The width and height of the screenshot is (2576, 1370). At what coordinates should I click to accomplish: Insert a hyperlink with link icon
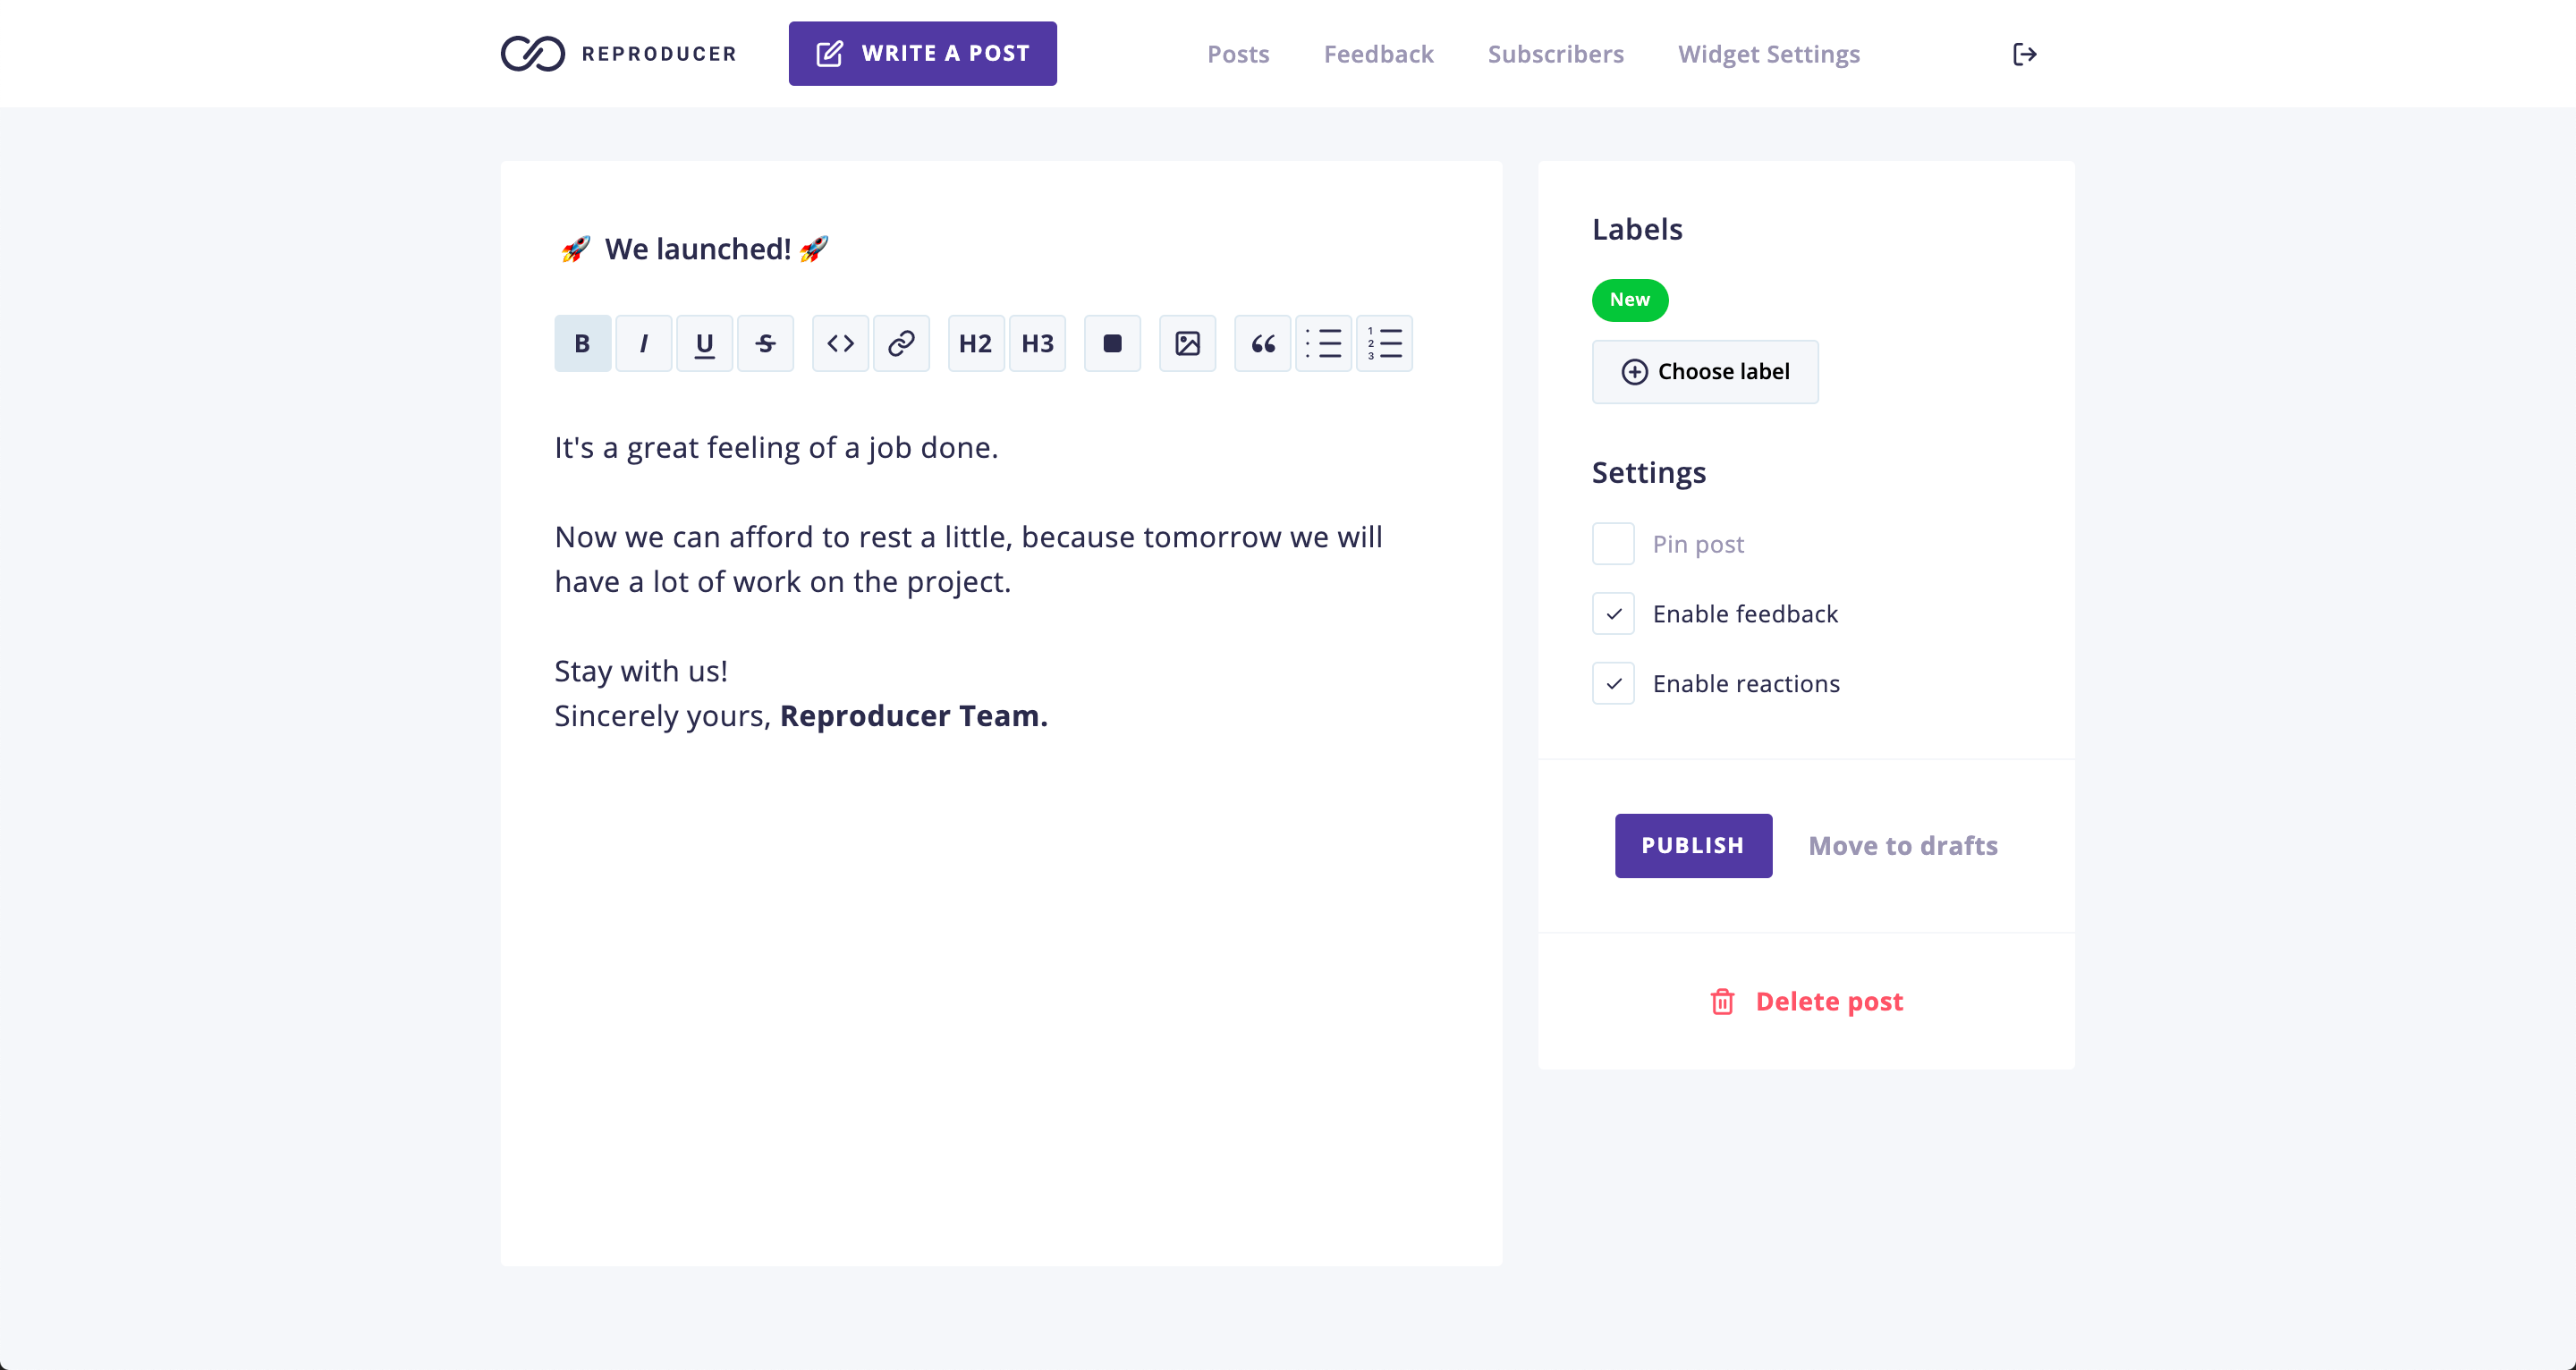tap(901, 343)
